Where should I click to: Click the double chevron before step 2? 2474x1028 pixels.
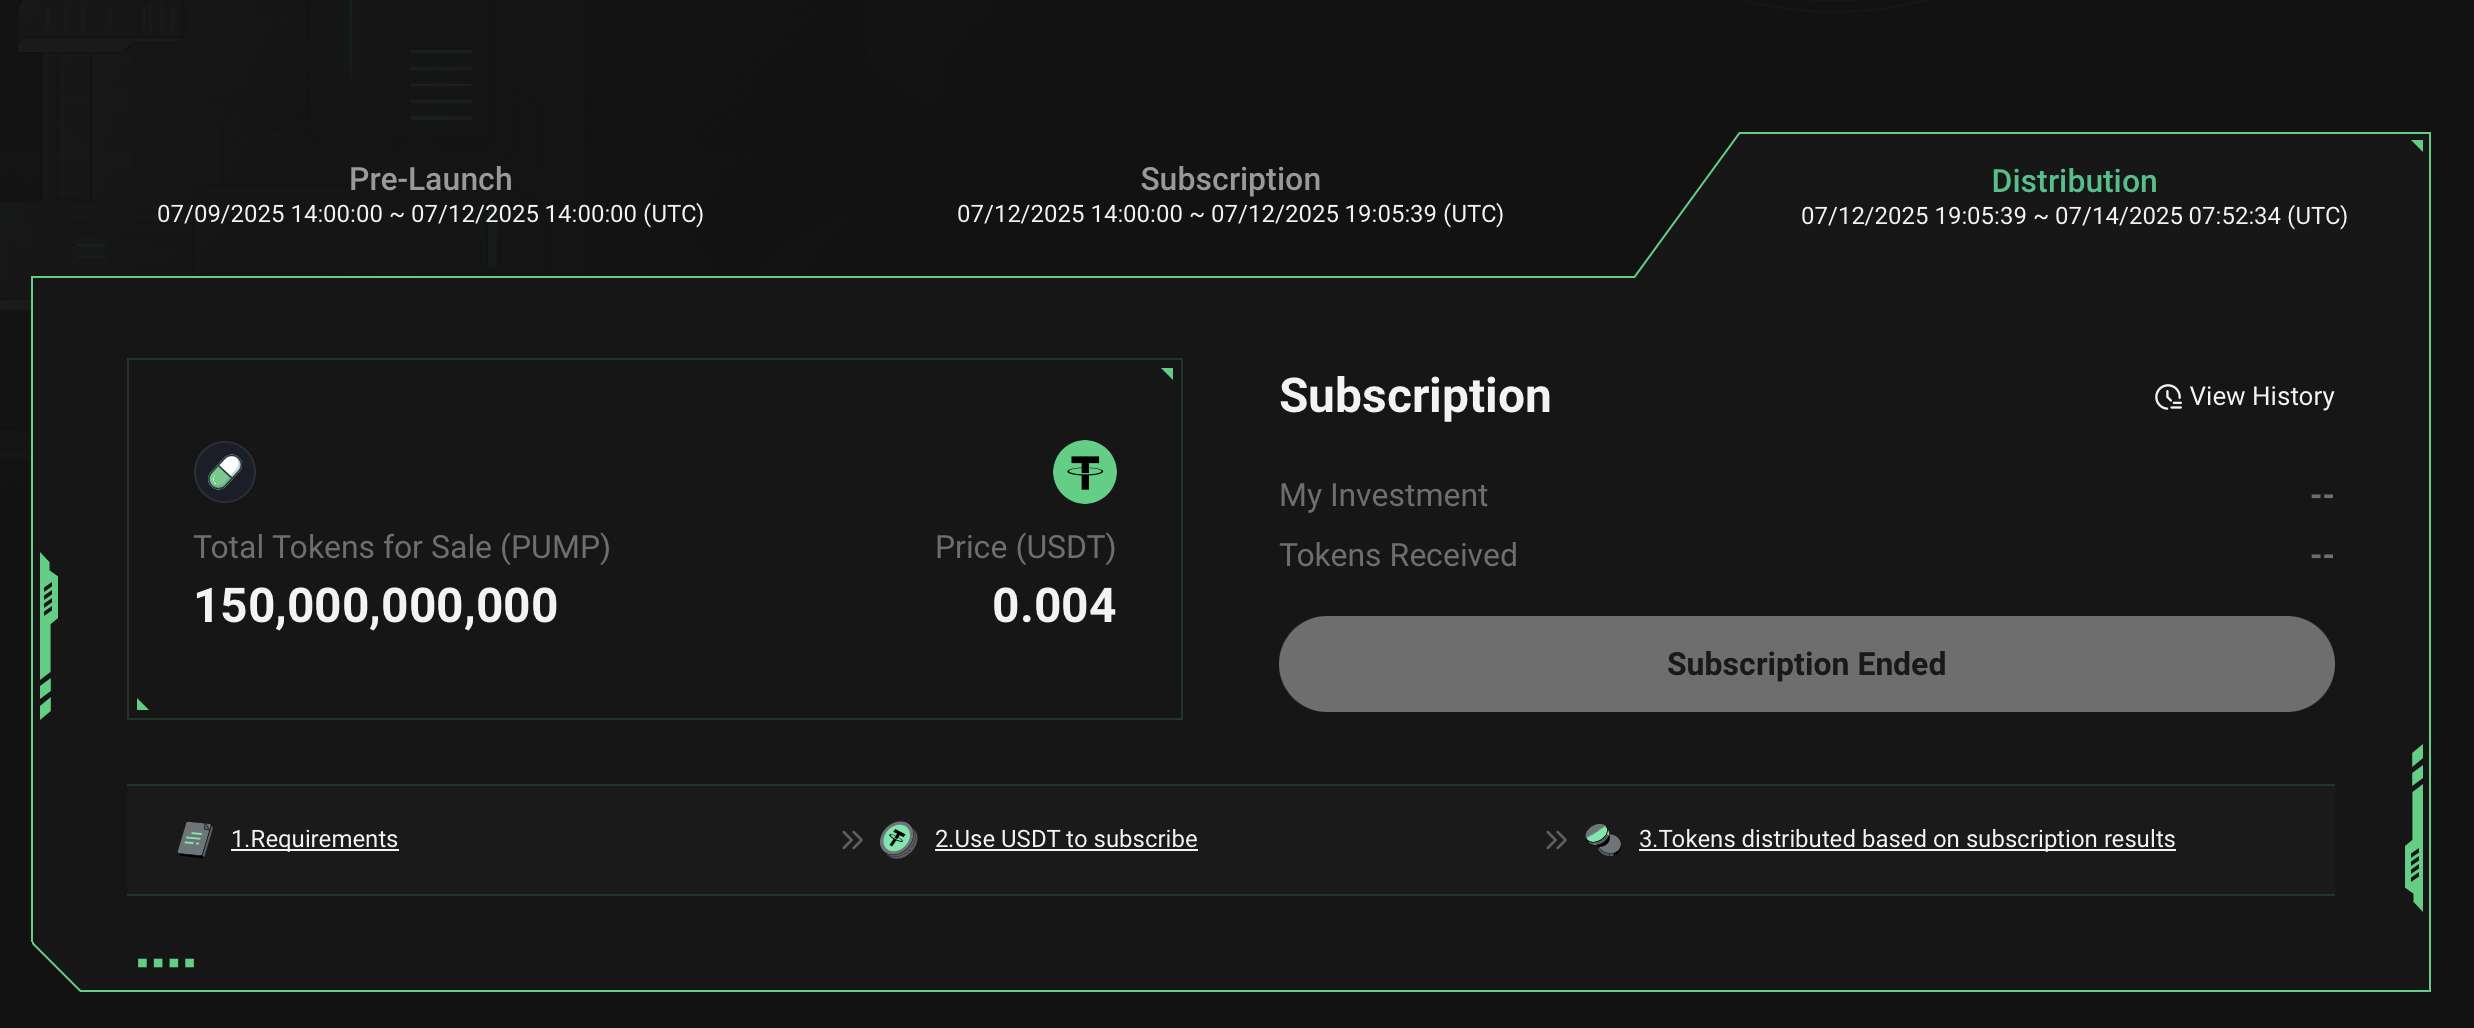tap(852, 840)
